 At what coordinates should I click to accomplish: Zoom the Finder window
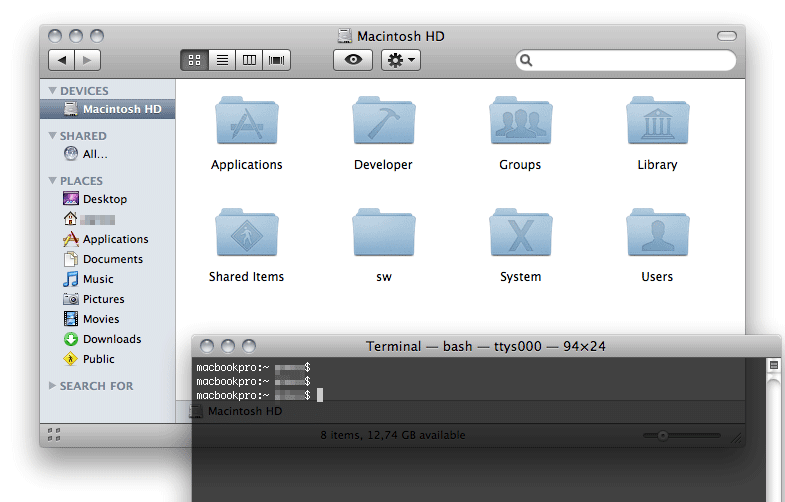tap(97, 36)
